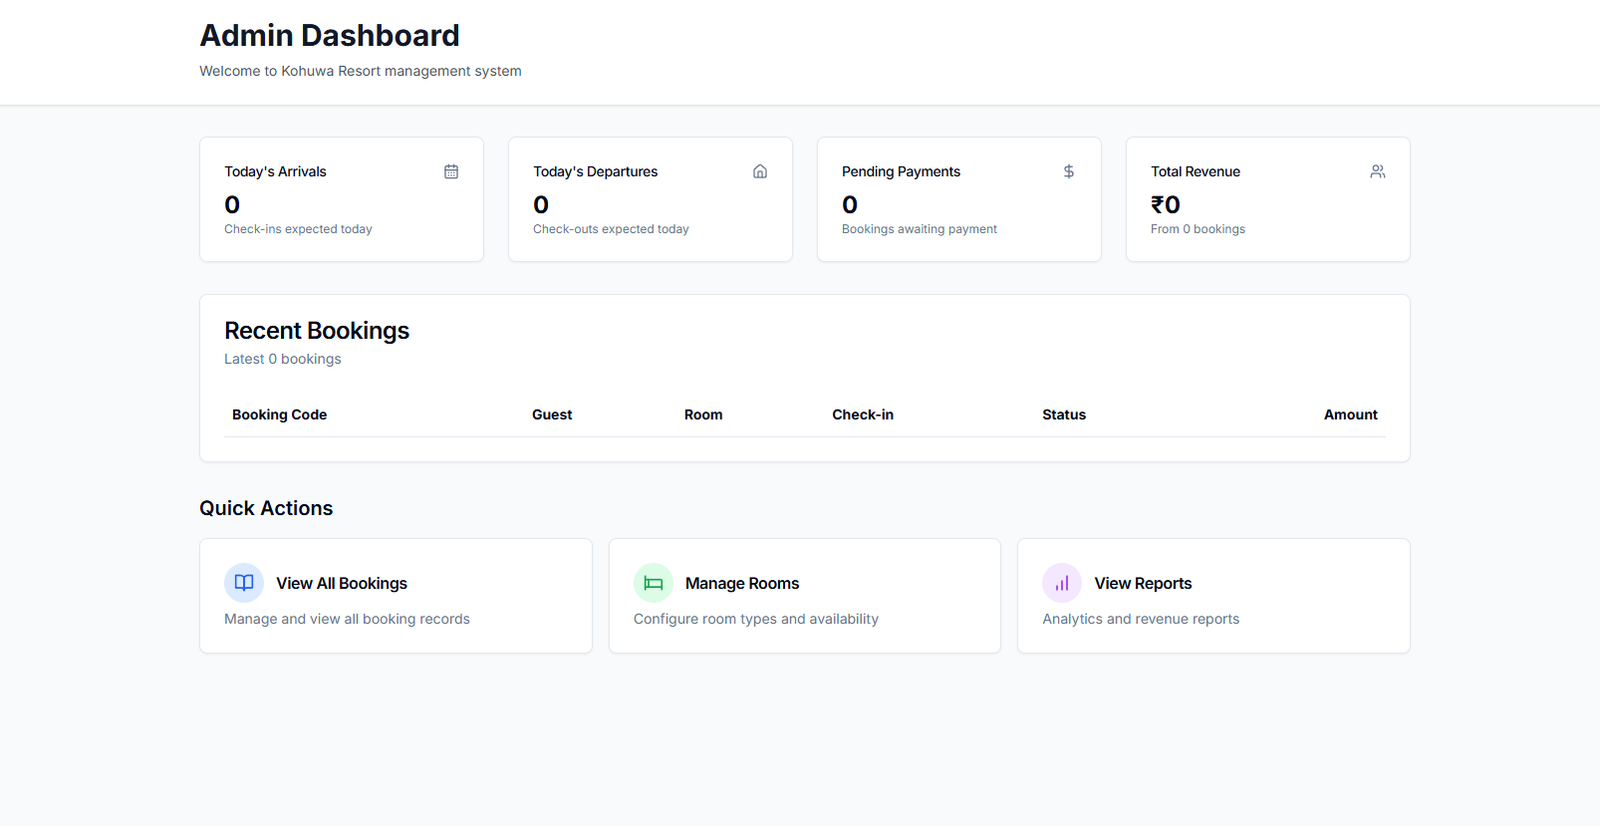Select the Amount column header
The height and width of the screenshot is (826, 1600).
tap(1351, 415)
